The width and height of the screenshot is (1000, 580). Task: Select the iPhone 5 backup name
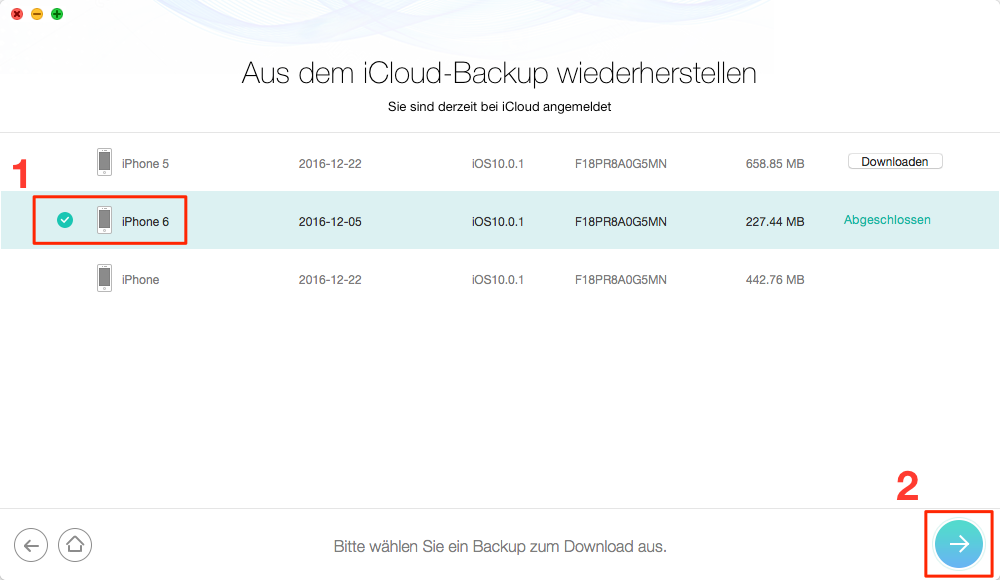pos(145,164)
